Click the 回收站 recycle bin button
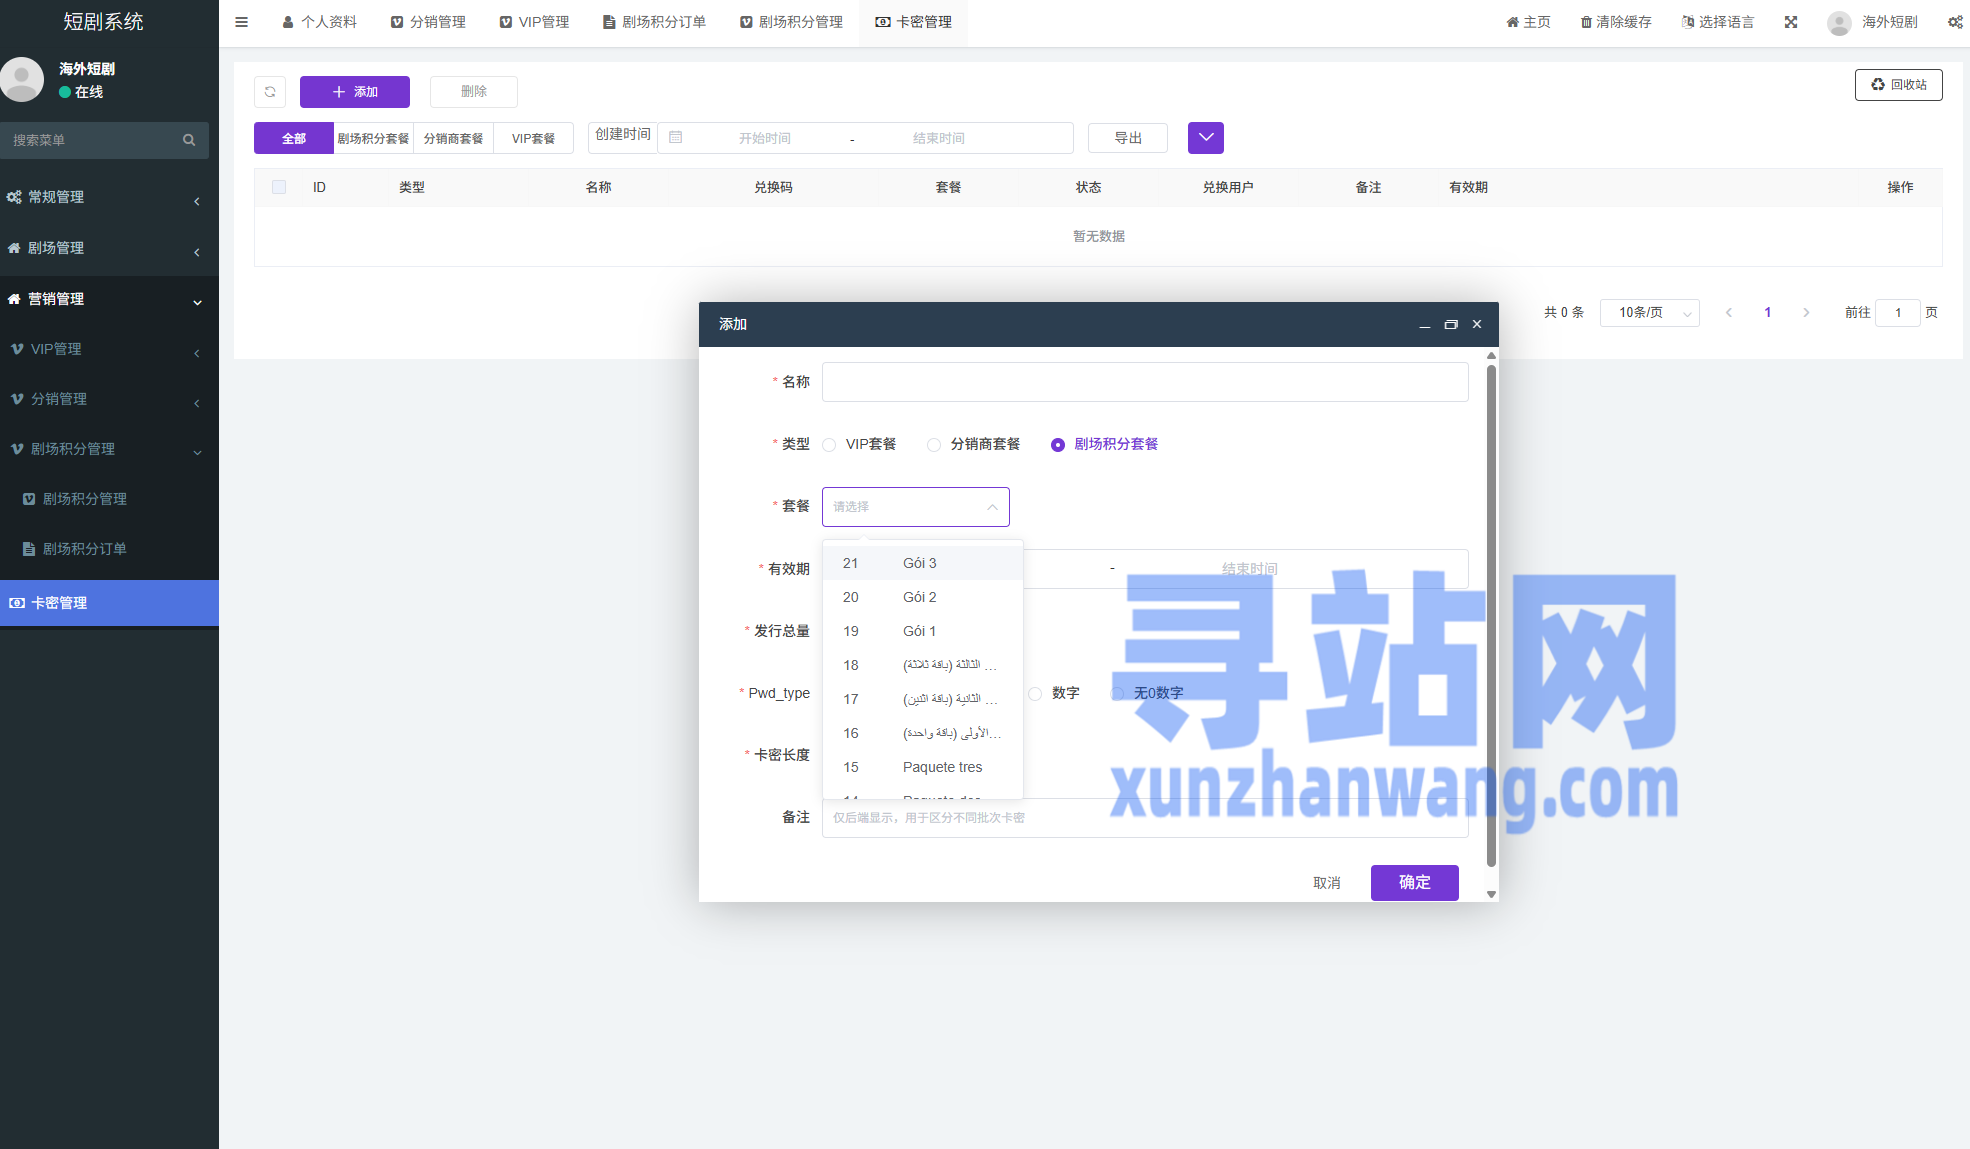 [x=1898, y=85]
